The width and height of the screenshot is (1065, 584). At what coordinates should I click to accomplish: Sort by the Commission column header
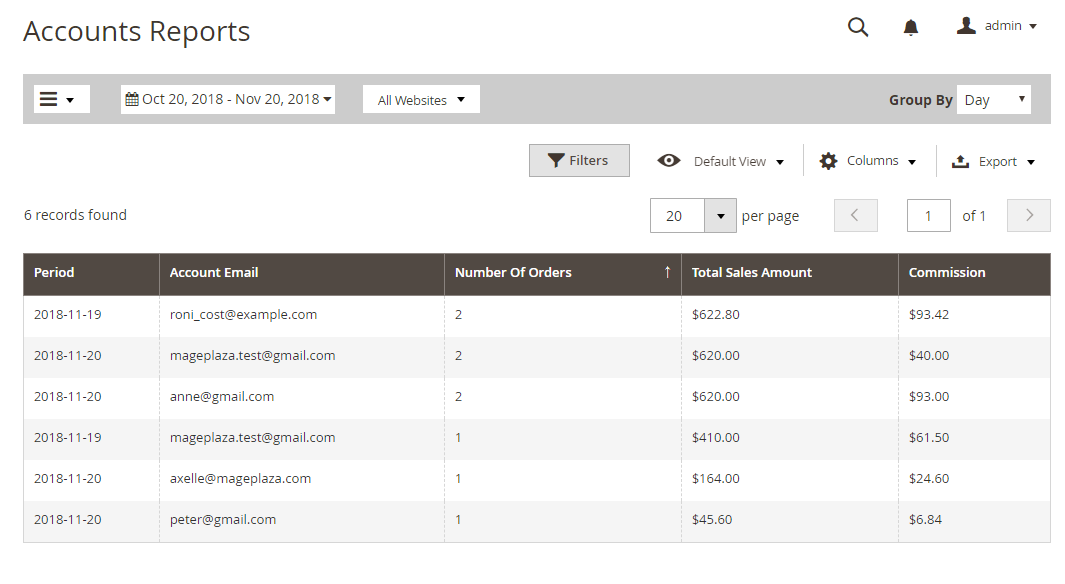point(947,272)
